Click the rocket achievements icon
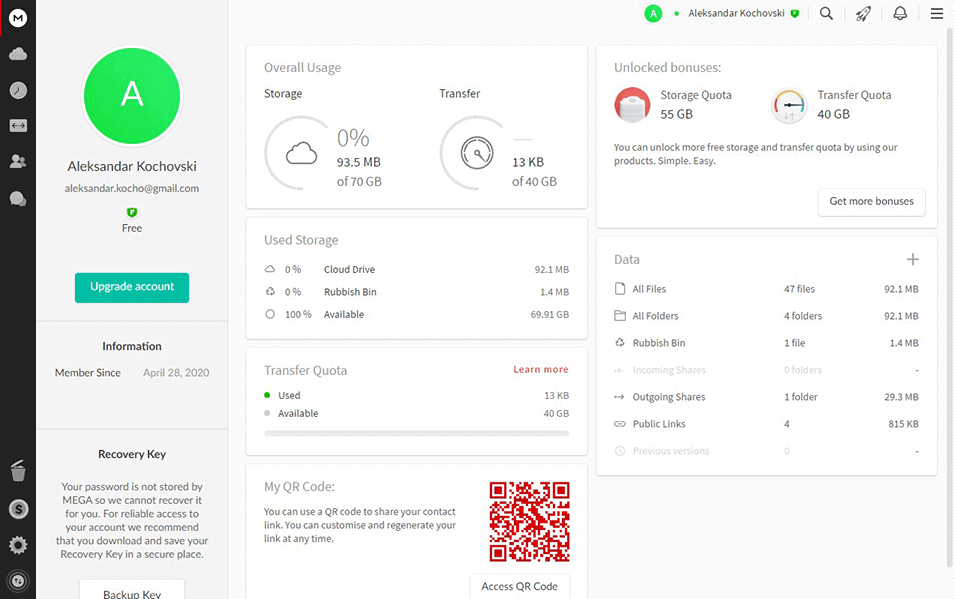The height and width of the screenshot is (599, 955). pos(863,13)
